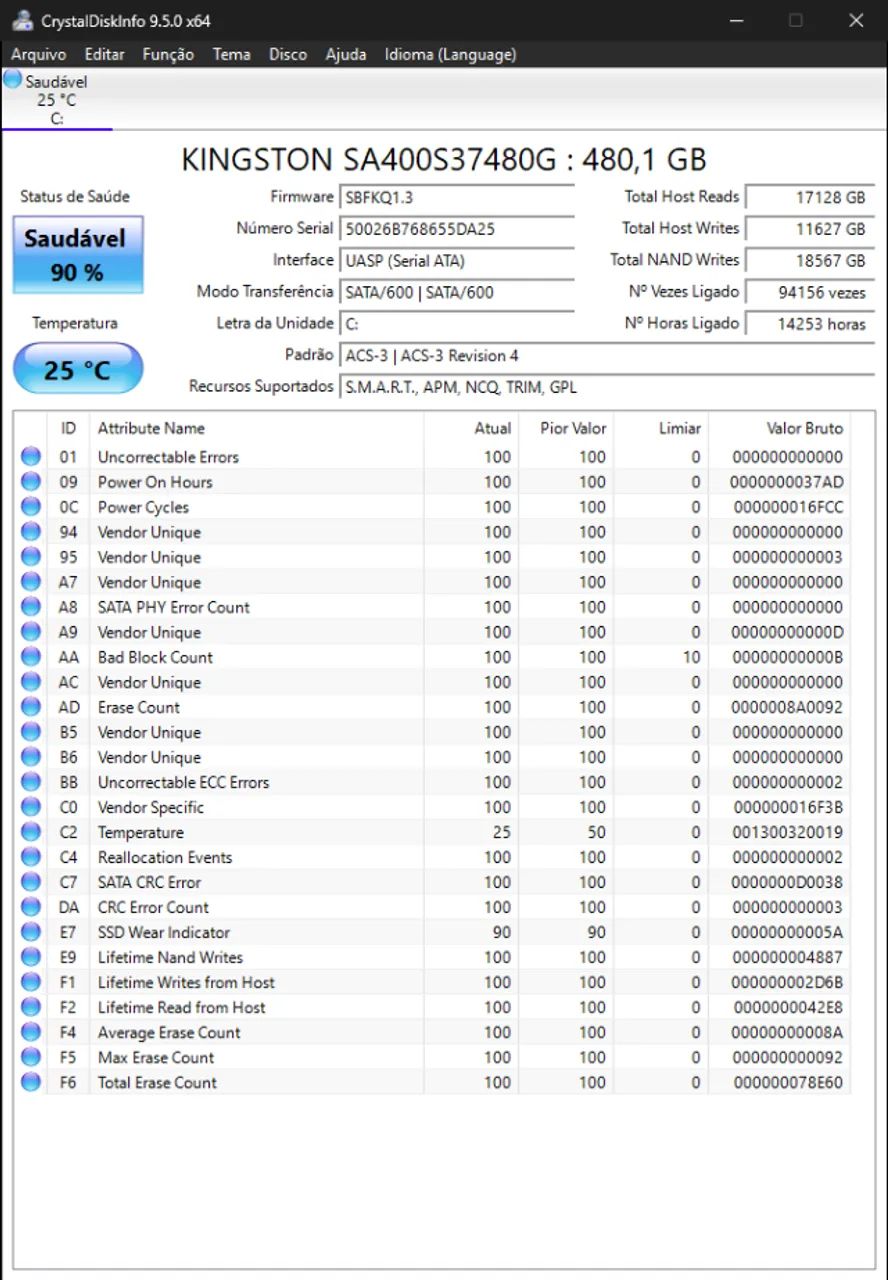Click the Bad Block Count threshold value 10
This screenshot has width=888, height=1280.
click(x=691, y=657)
